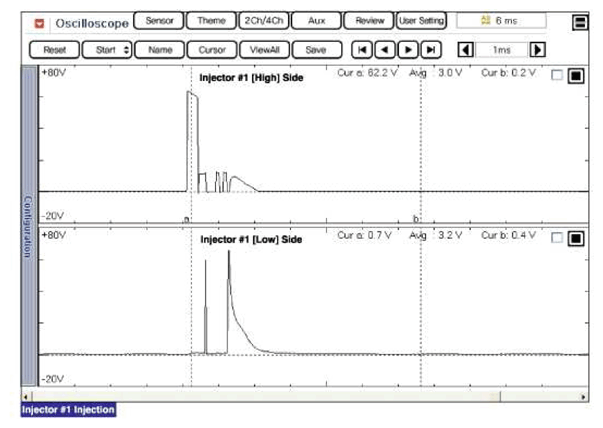603x428 pixels.
Task: Click the Save button
Action: [x=316, y=49]
